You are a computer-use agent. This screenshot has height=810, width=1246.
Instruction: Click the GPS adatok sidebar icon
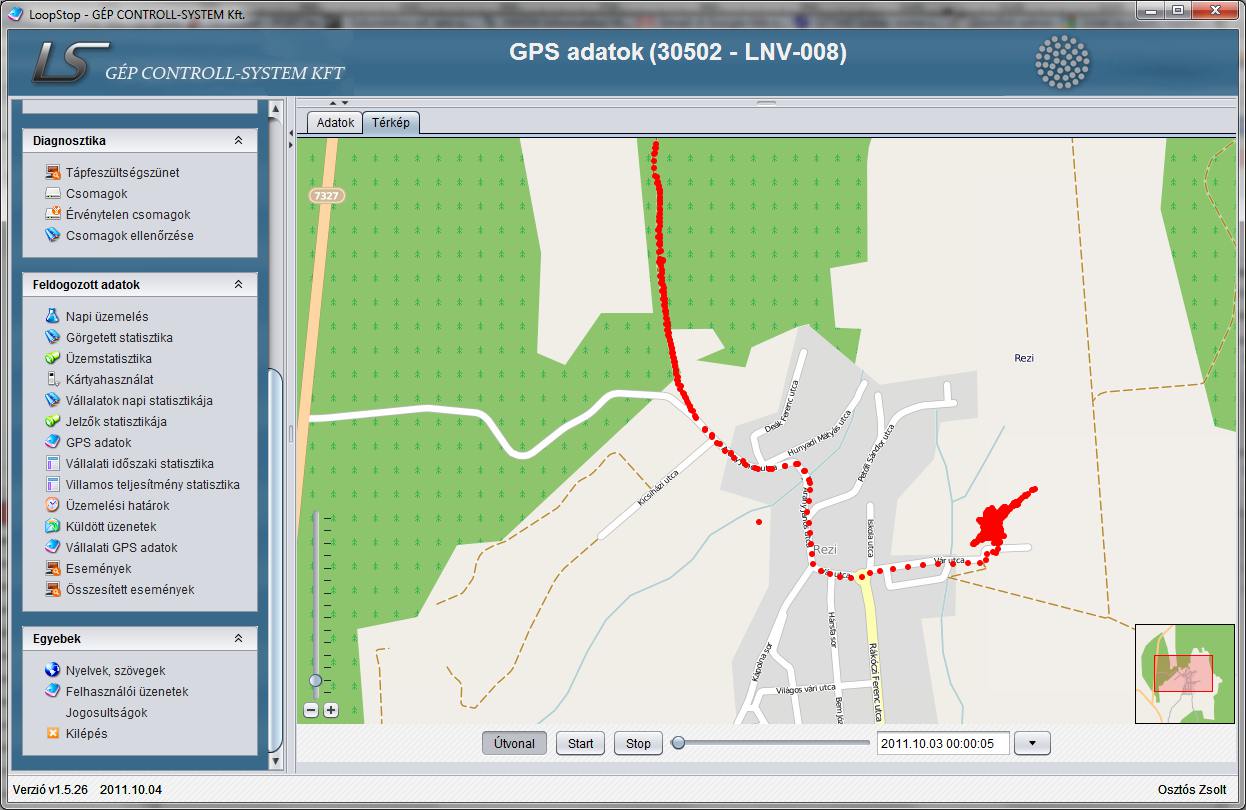click(x=54, y=443)
